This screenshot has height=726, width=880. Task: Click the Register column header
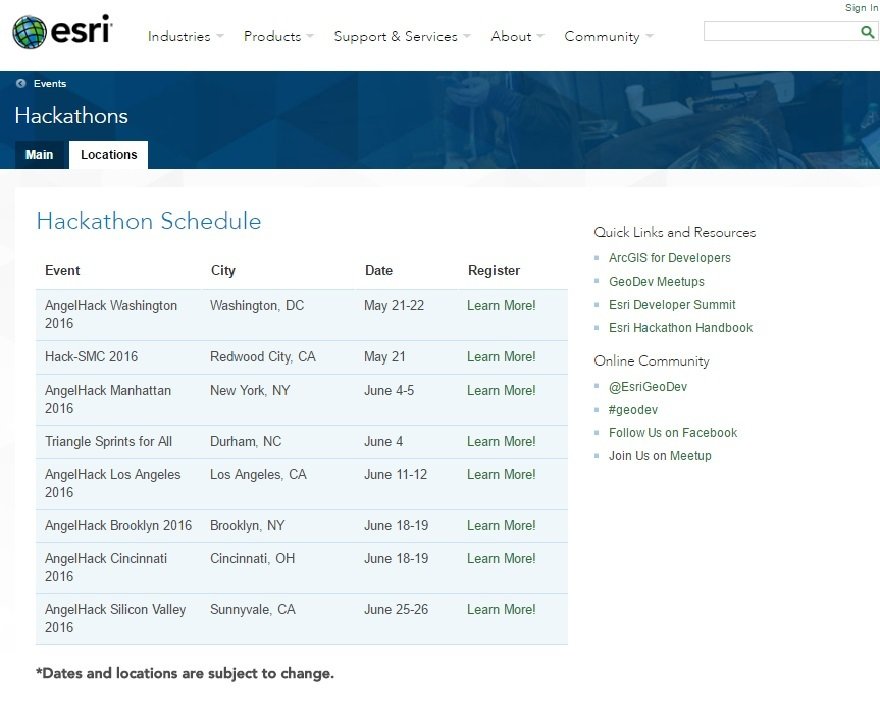pyautogui.click(x=494, y=270)
